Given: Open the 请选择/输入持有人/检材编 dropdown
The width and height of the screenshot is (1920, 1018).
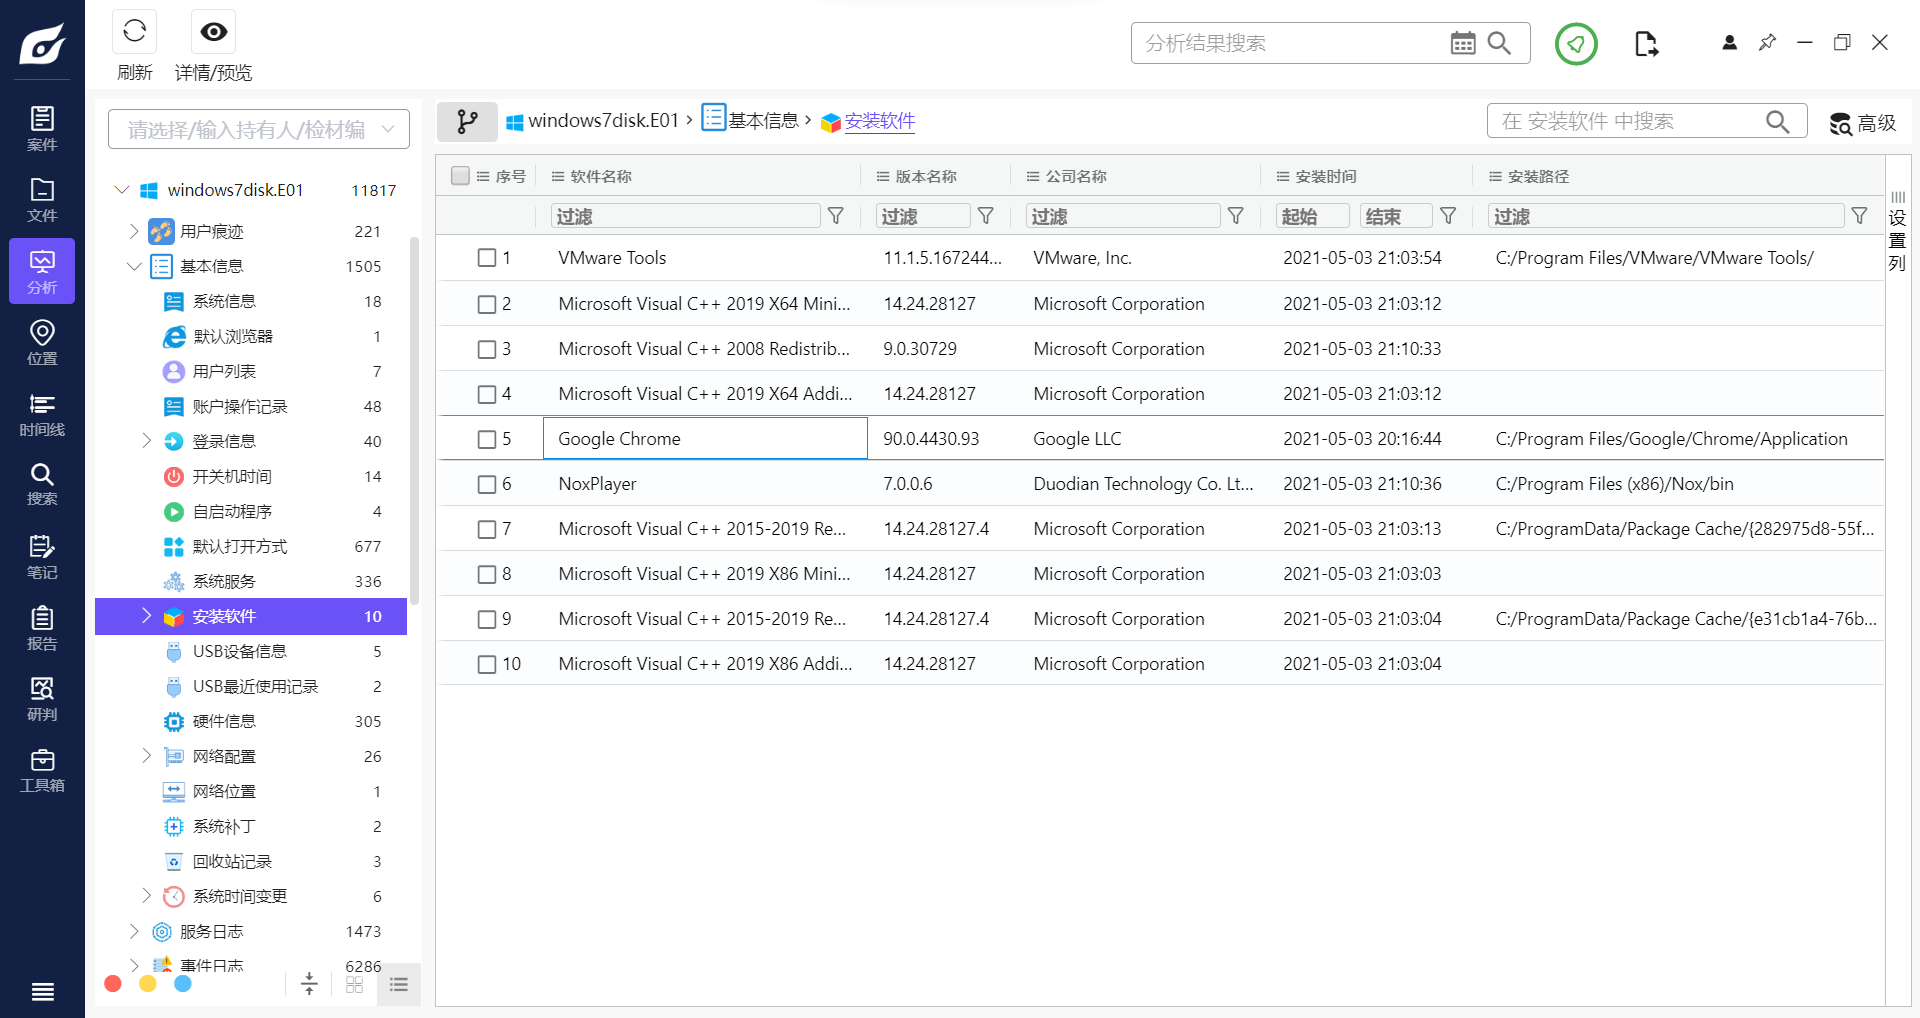Looking at the screenshot, I should click(259, 129).
